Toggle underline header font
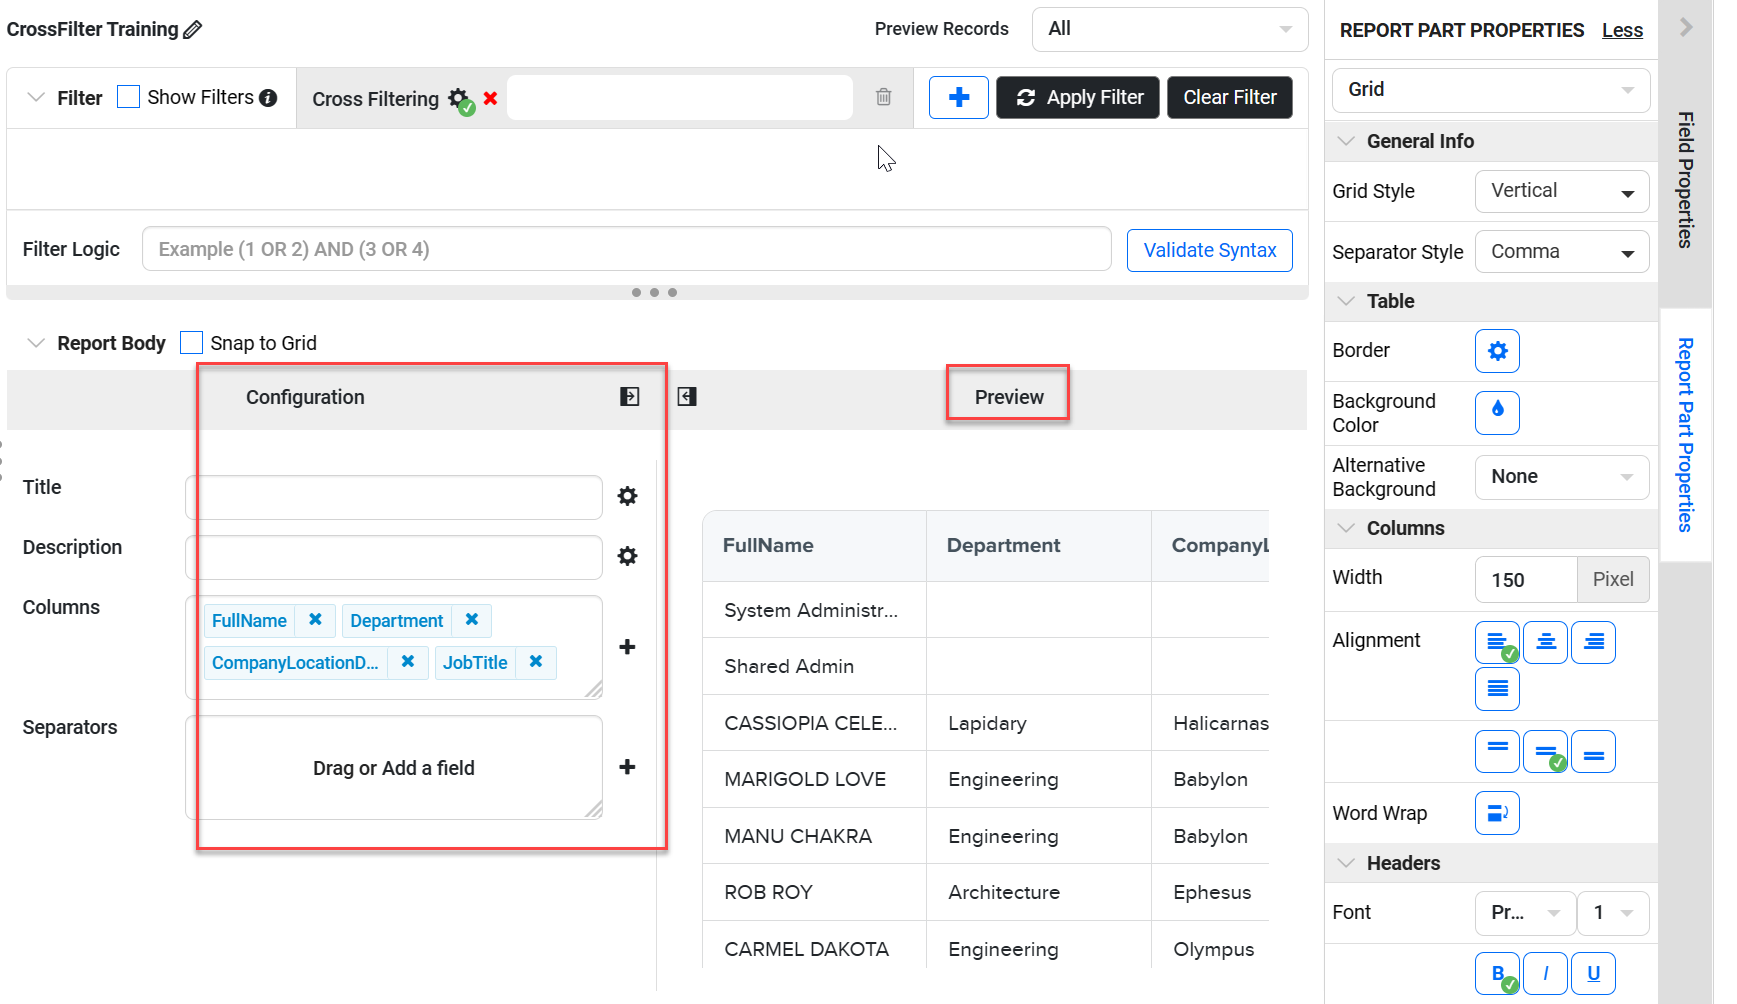1737x1004 pixels. click(1593, 974)
